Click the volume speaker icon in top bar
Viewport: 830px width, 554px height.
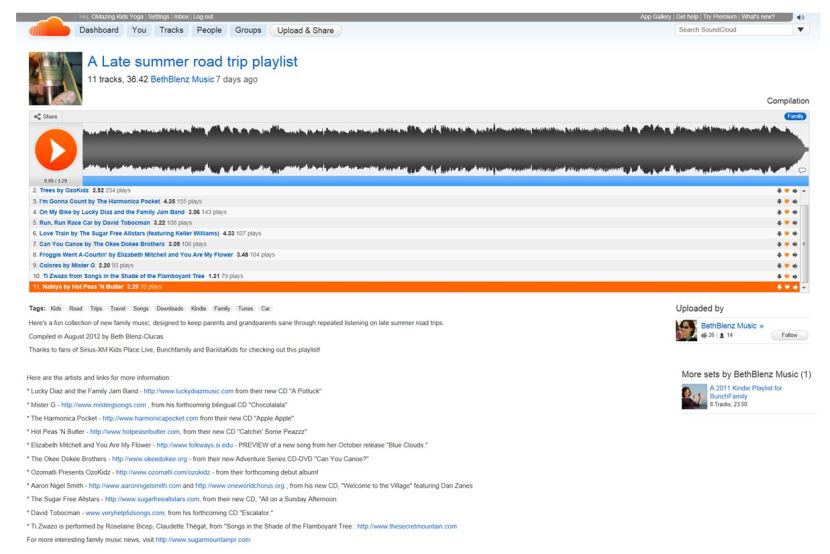click(801, 17)
